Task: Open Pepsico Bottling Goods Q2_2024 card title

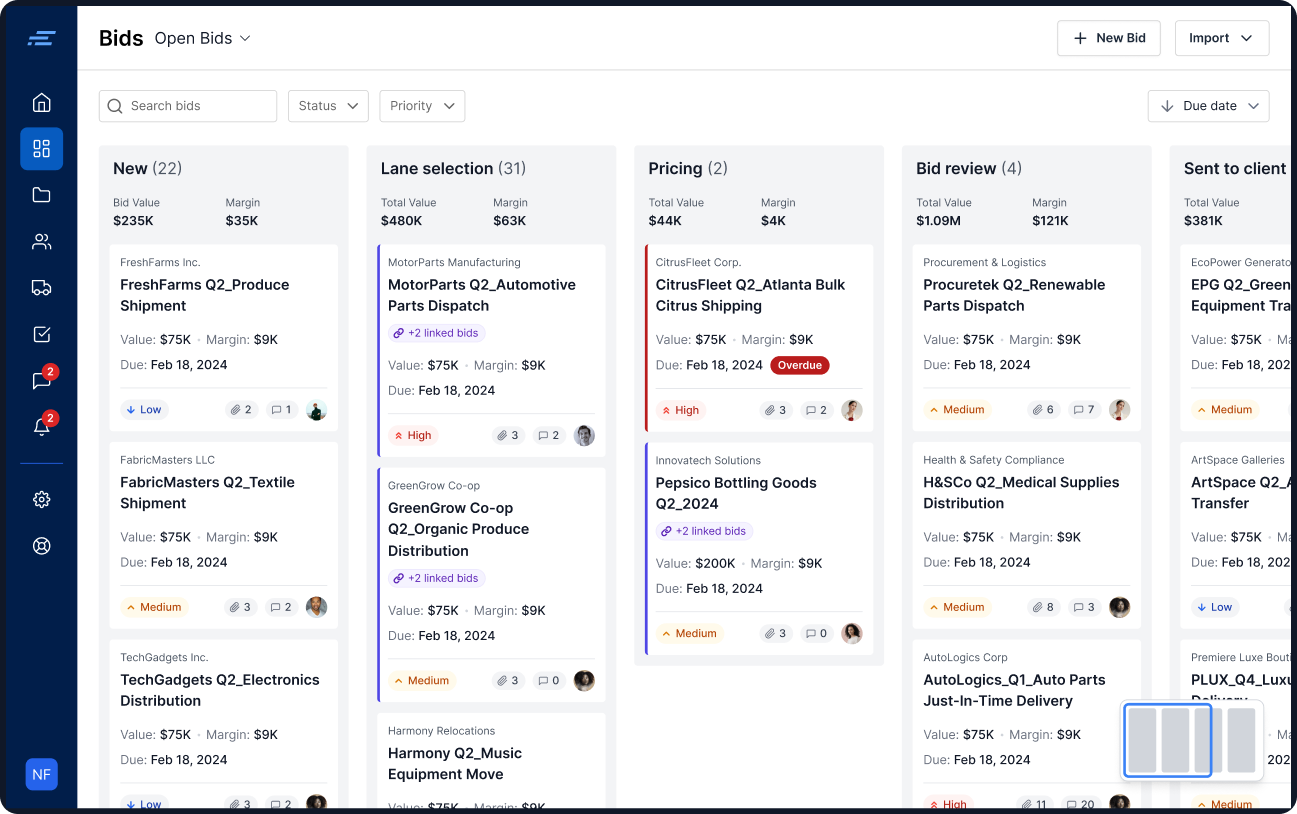Action: (x=736, y=493)
